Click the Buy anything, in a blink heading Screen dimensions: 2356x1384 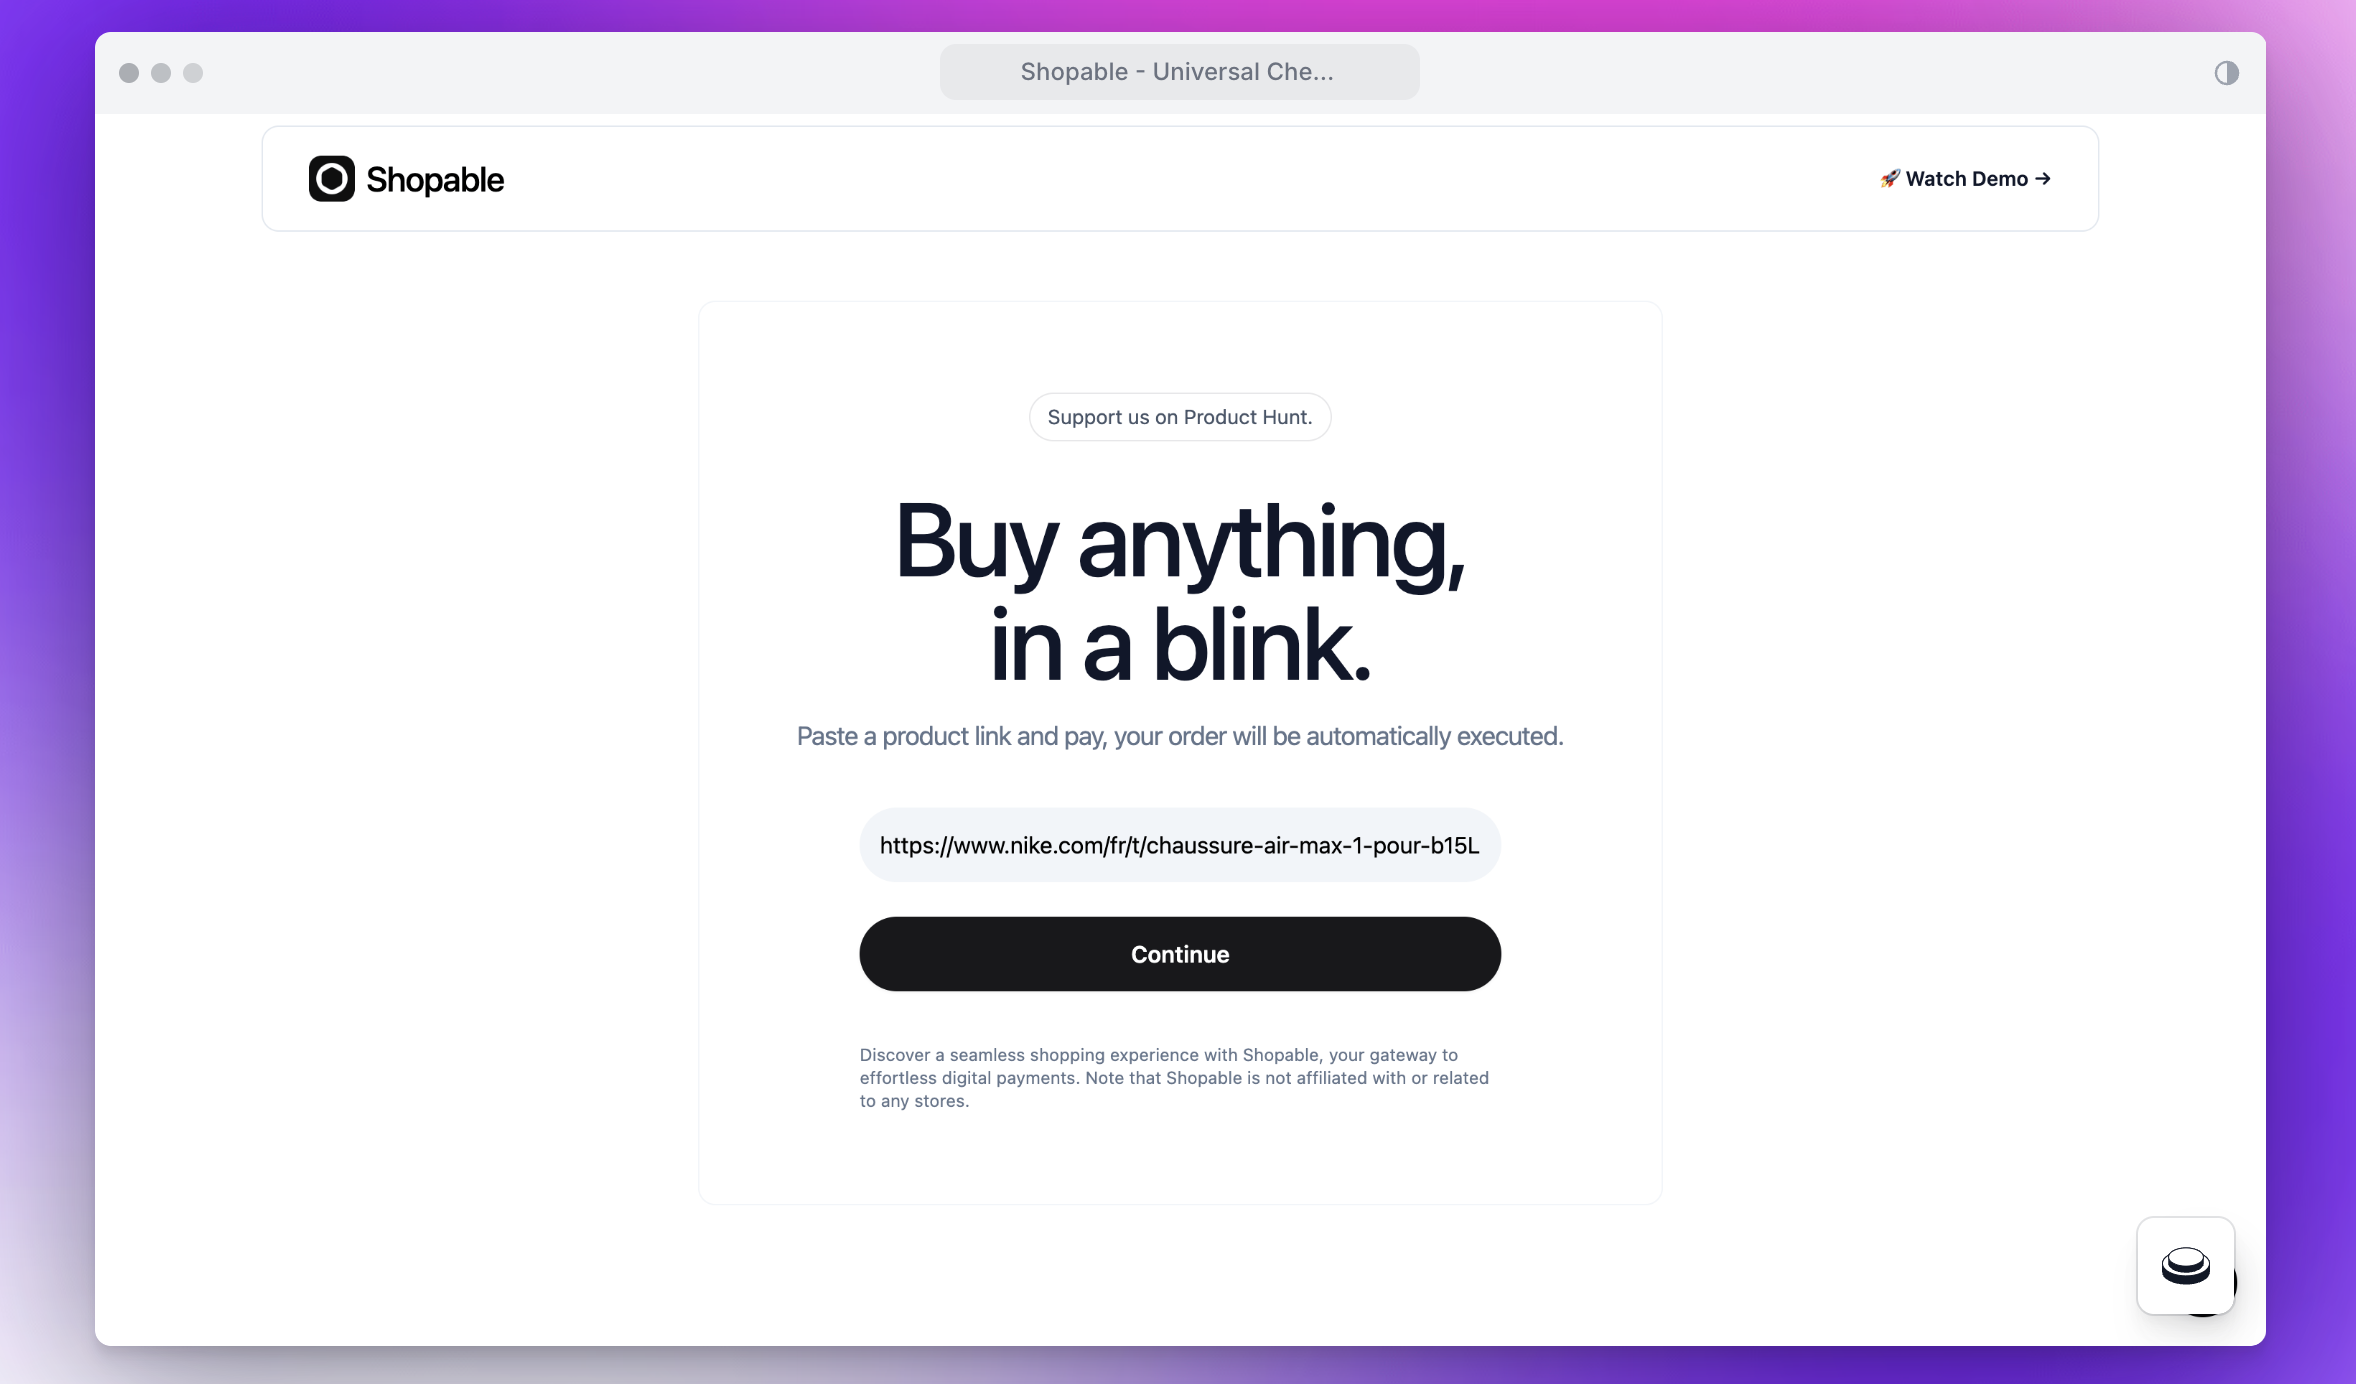point(1179,592)
